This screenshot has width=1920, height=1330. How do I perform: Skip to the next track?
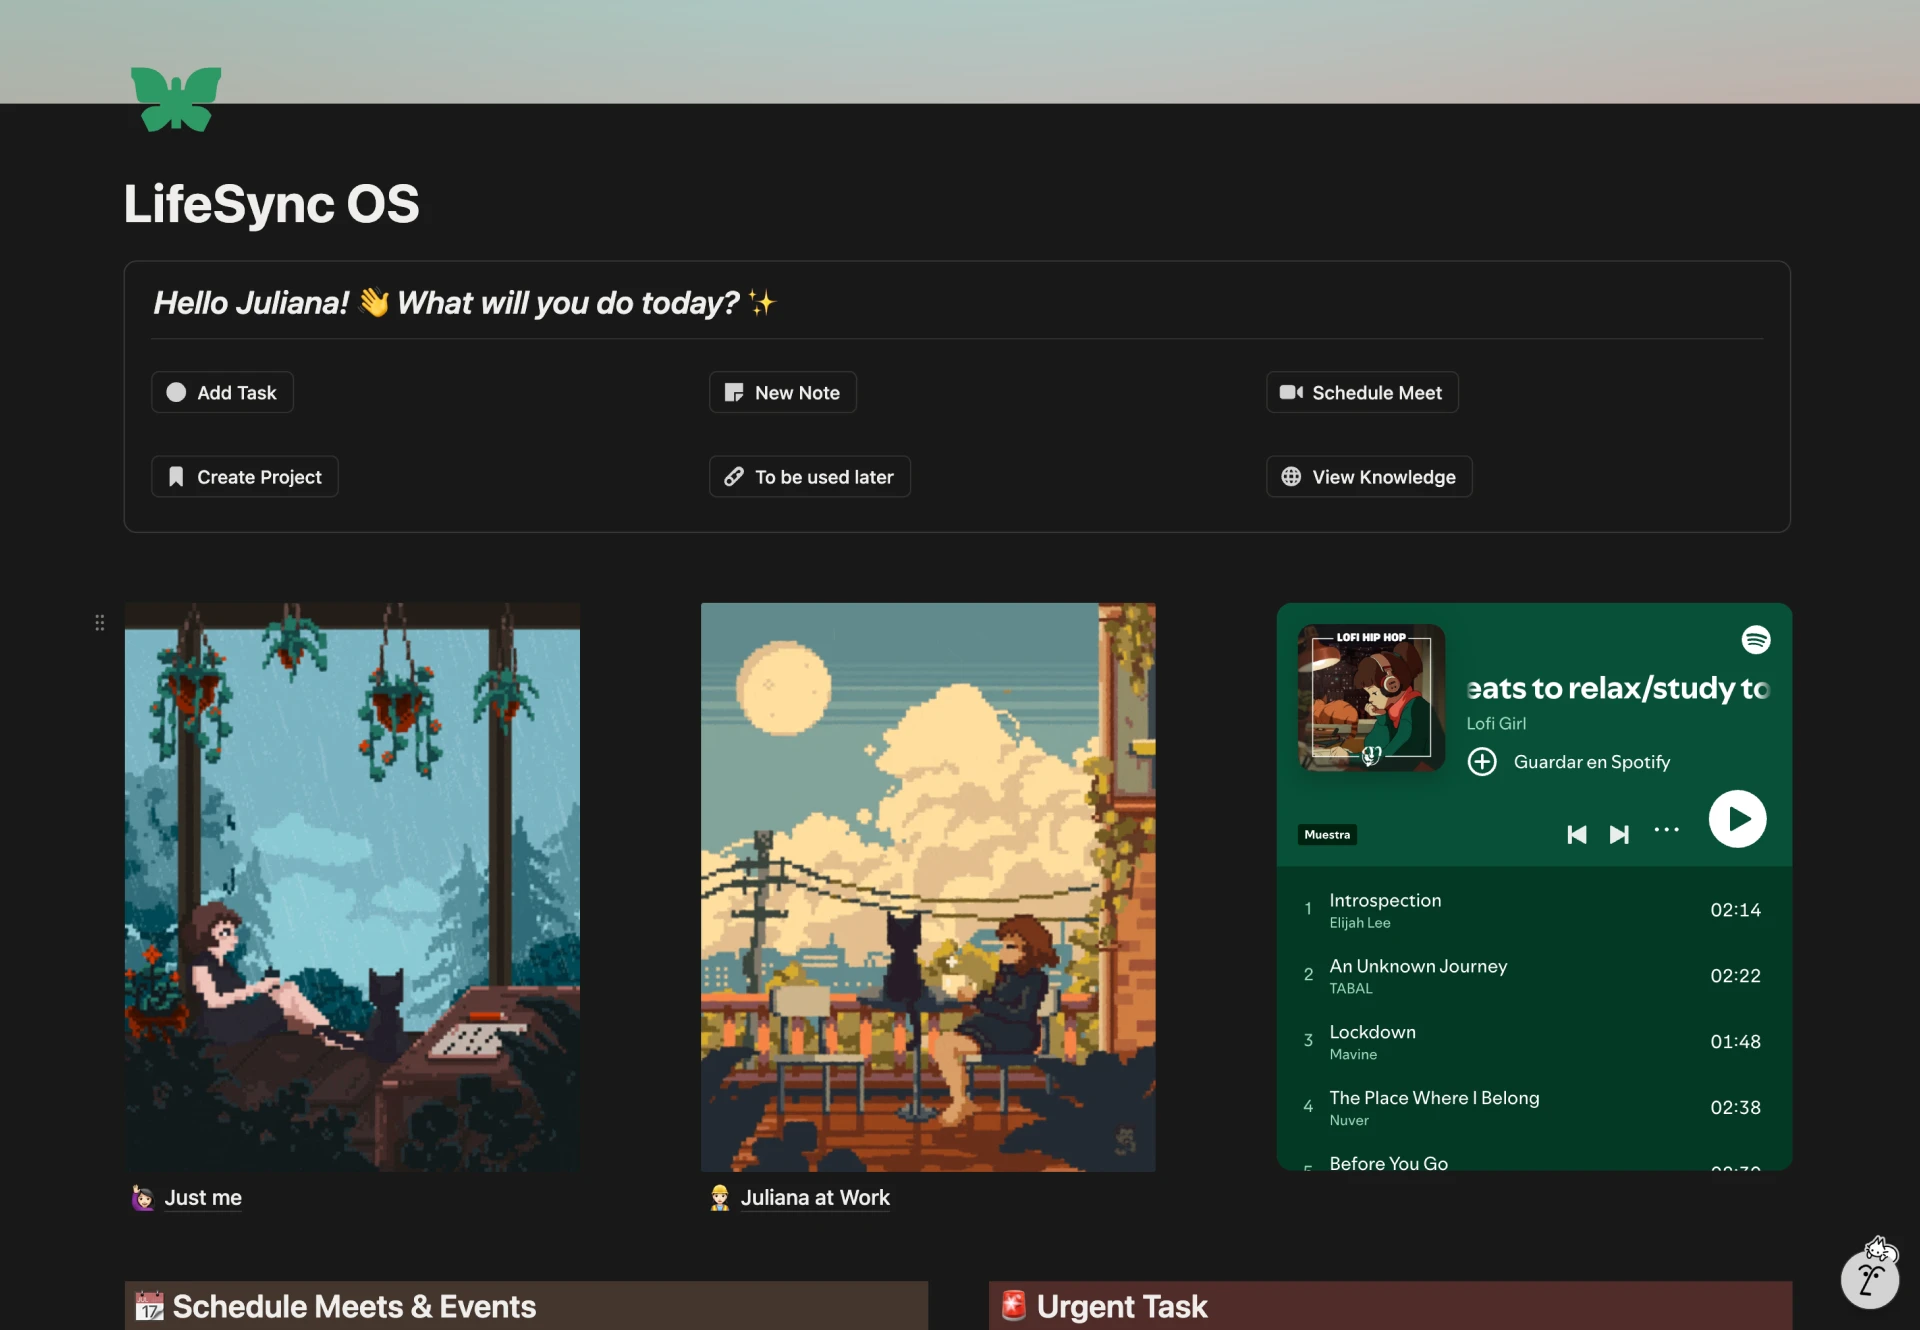click(1619, 834)
